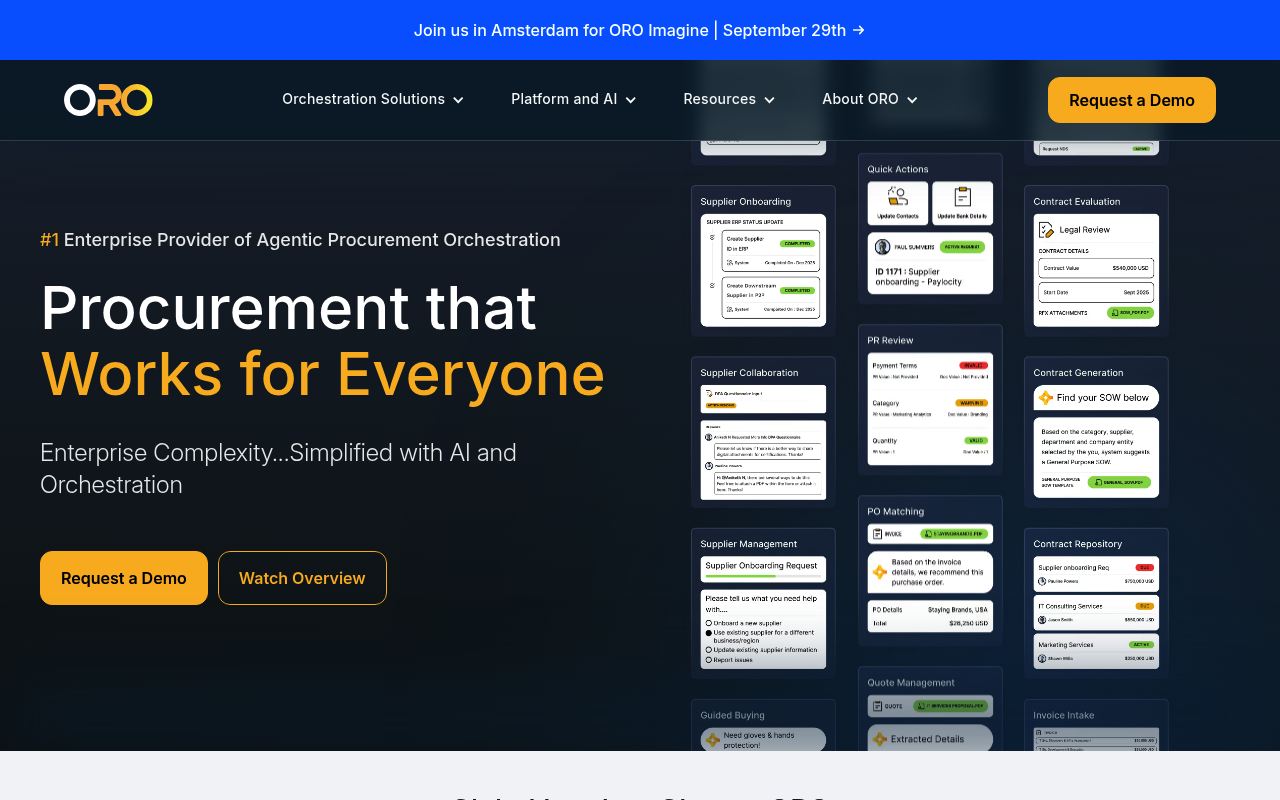Open the About ORO dropdown menu

click(870, 99)
